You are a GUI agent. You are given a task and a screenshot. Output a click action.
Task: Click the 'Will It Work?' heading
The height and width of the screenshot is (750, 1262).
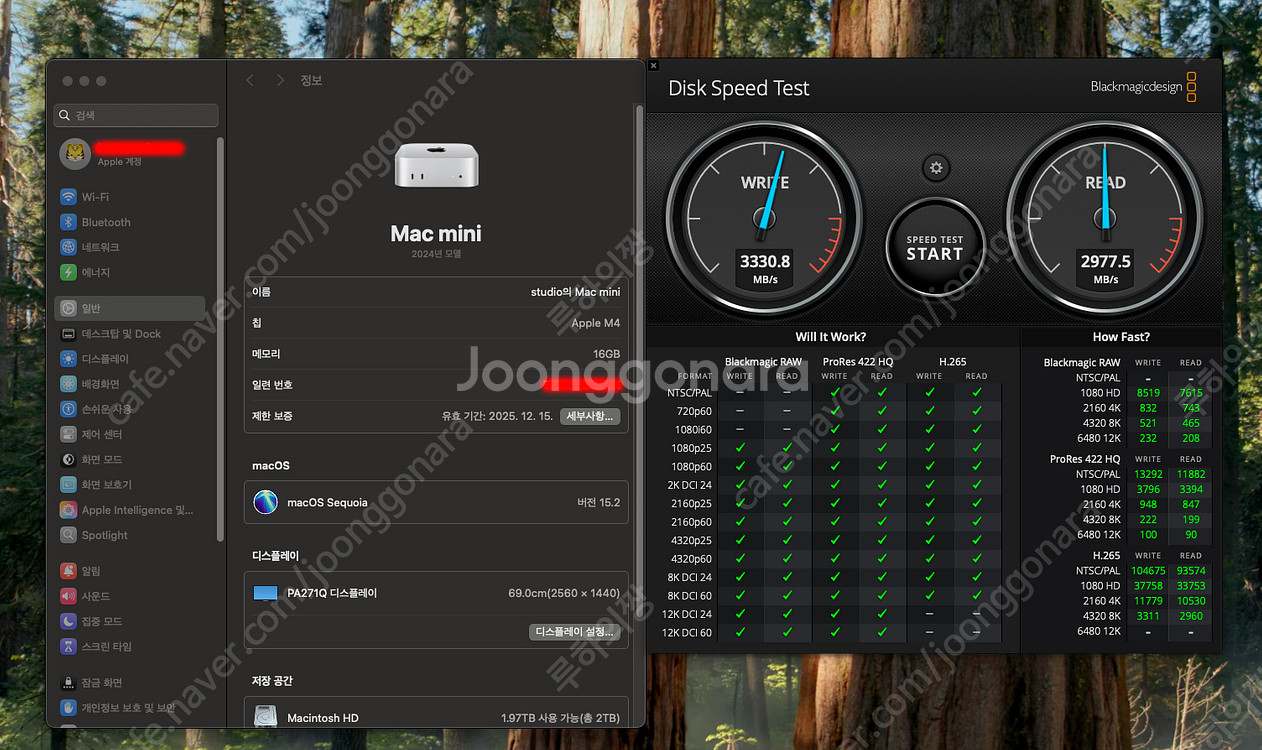coord(831,337)
